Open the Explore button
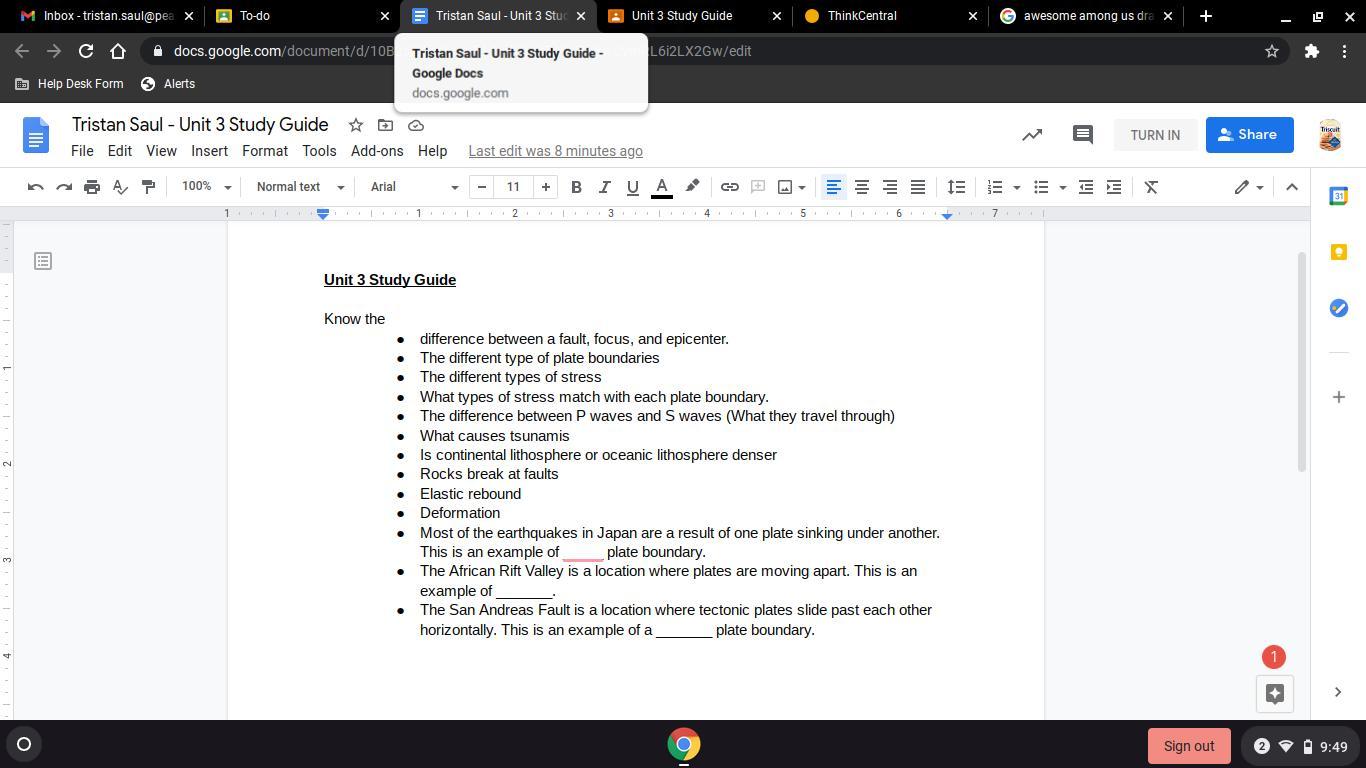Screen dimensions: 1366x768 [x=1275, y=694]
